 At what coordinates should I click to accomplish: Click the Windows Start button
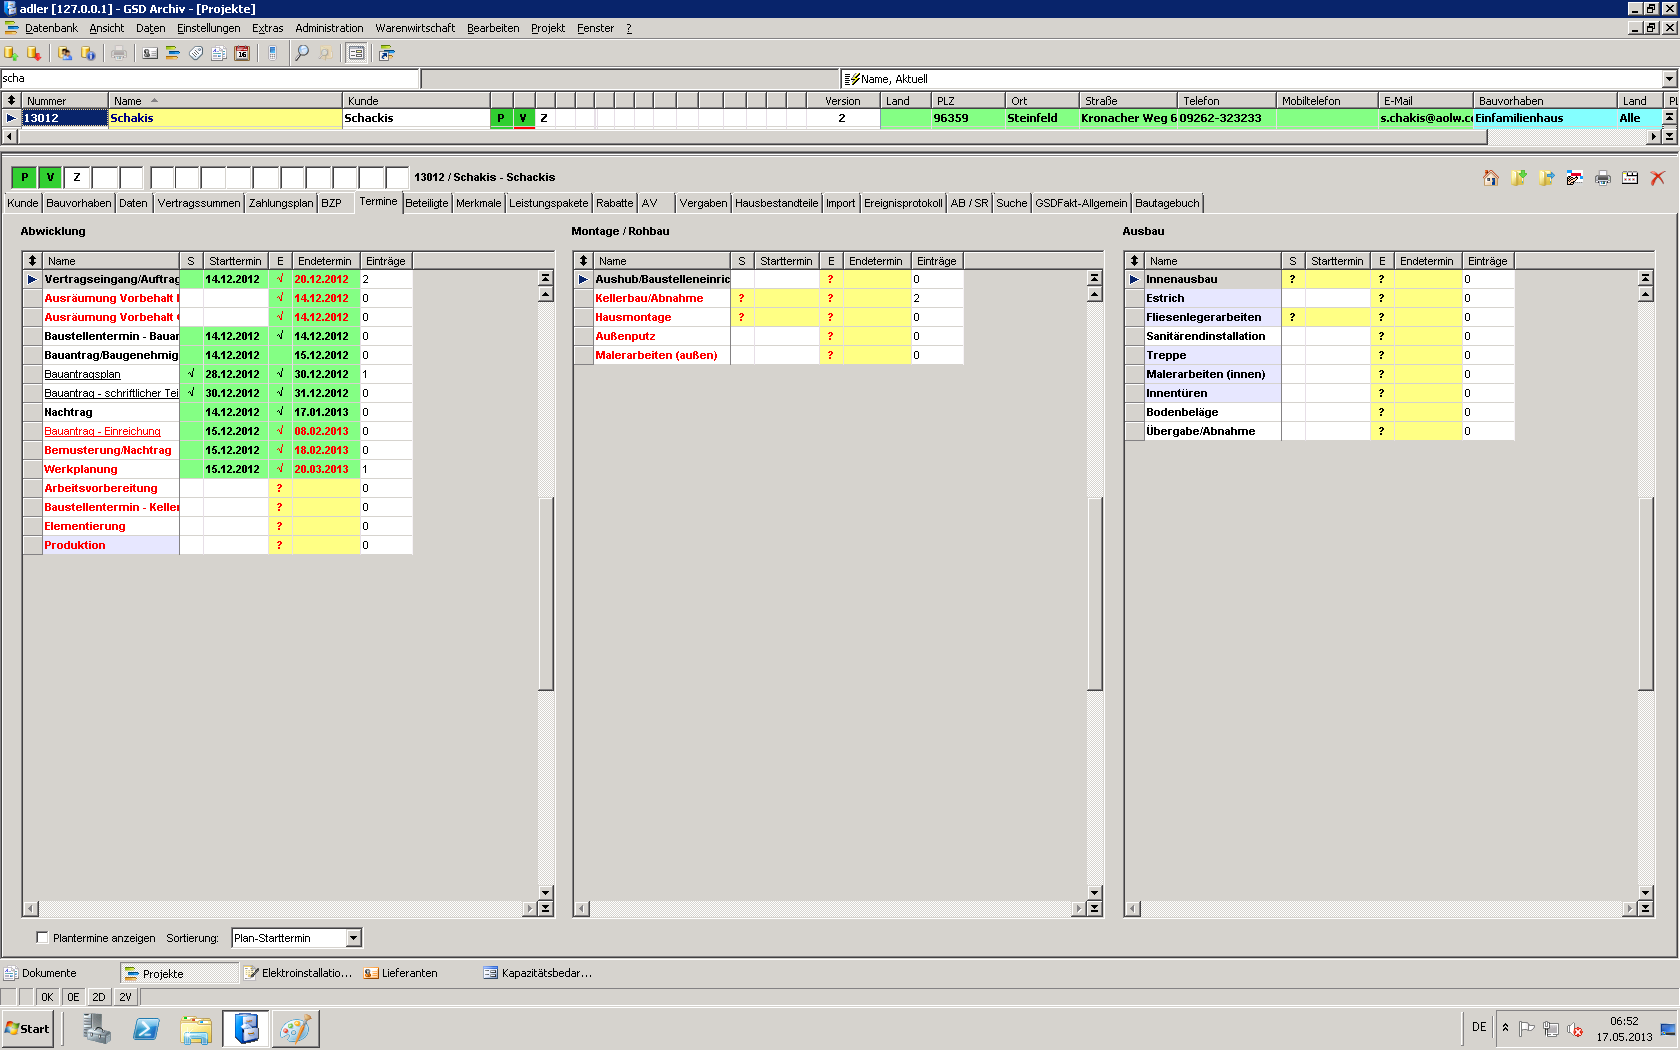pyautogui.click(x=28, y=1028)
